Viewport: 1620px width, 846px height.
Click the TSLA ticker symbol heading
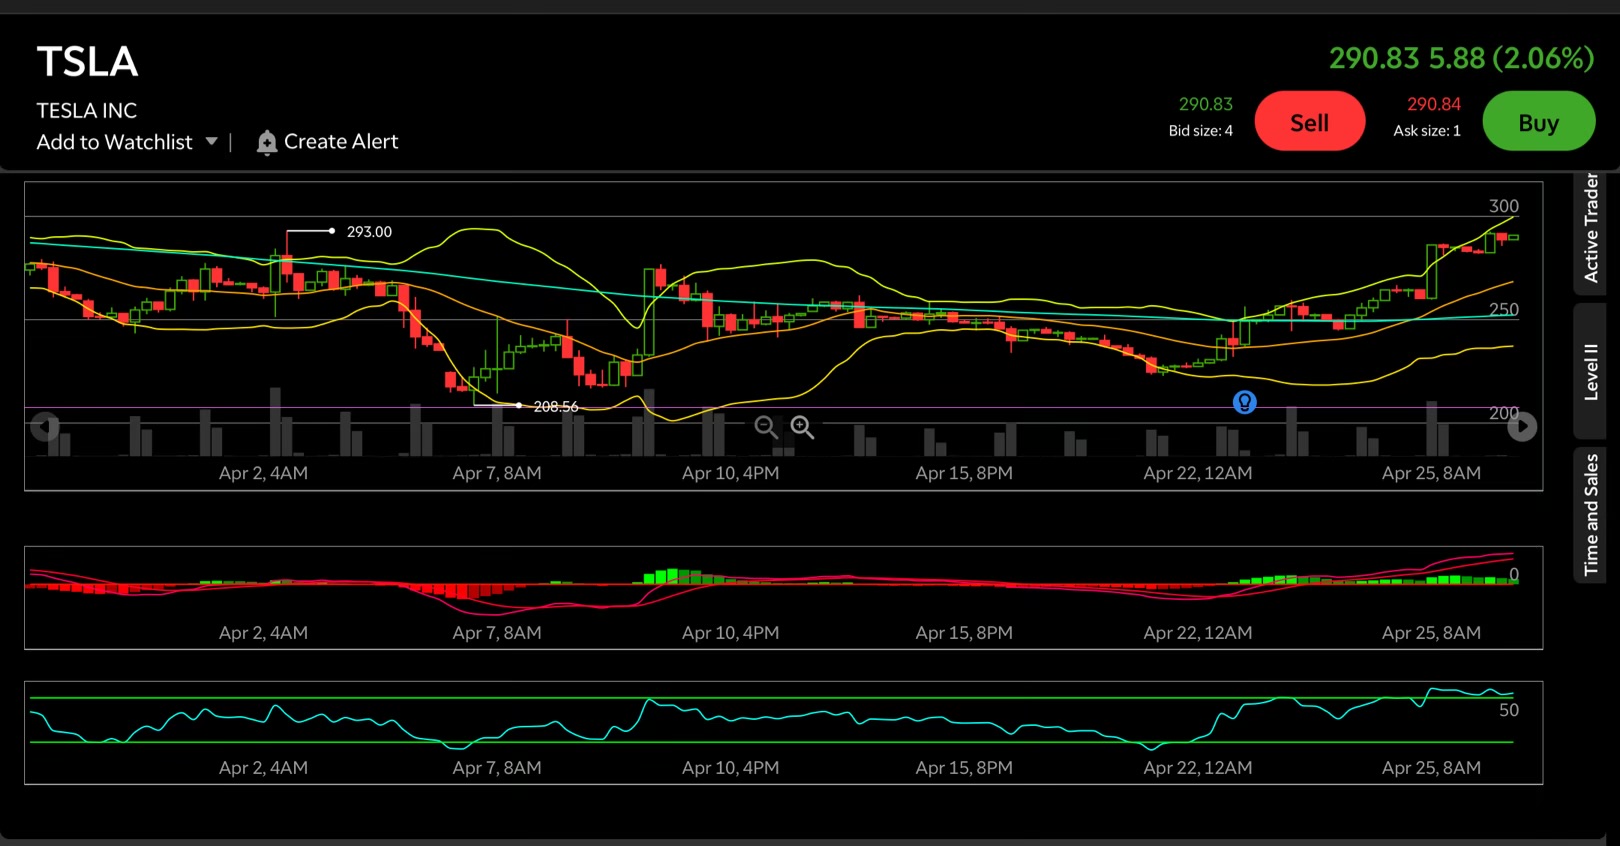(87, 62)
